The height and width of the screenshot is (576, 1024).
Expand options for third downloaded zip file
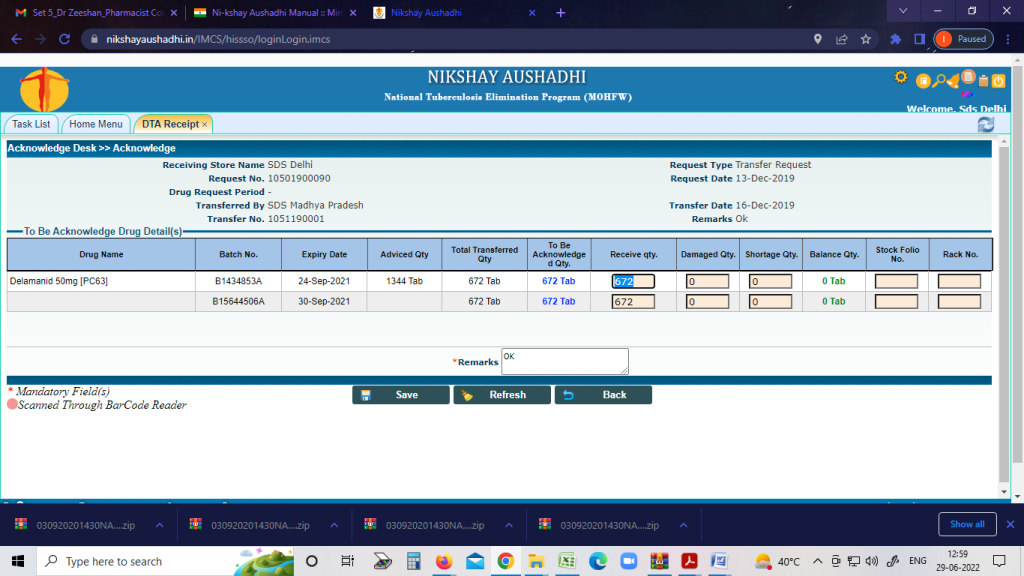point(509,525)
